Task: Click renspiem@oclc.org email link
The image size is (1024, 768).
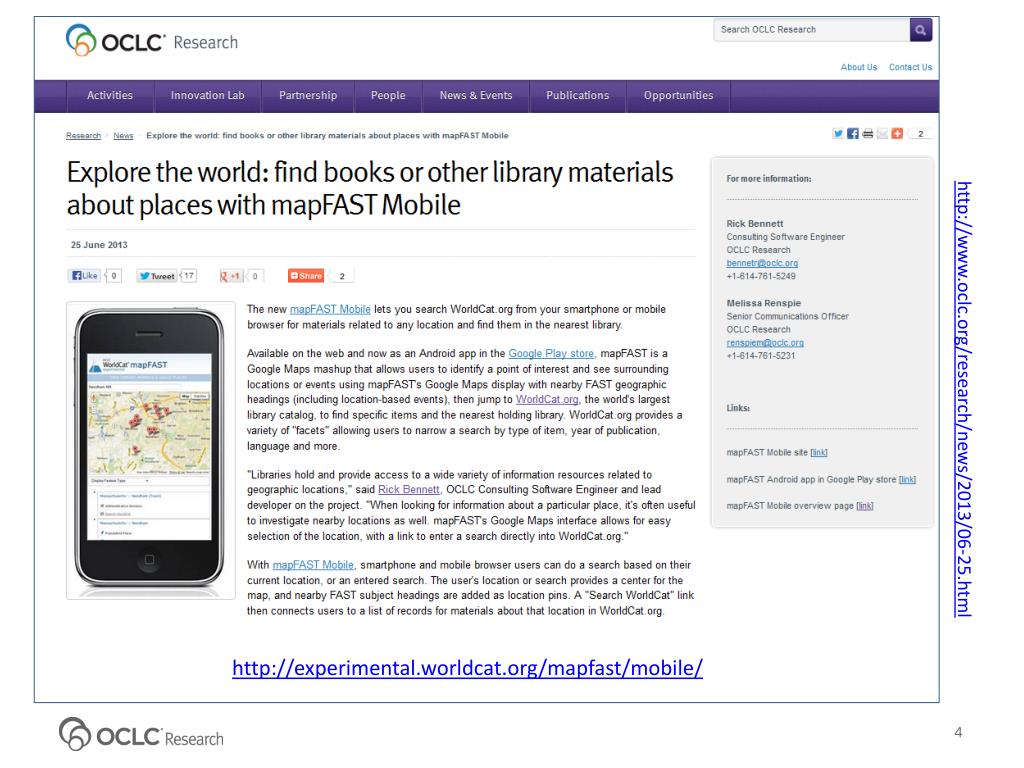Action: pos(765,343)
